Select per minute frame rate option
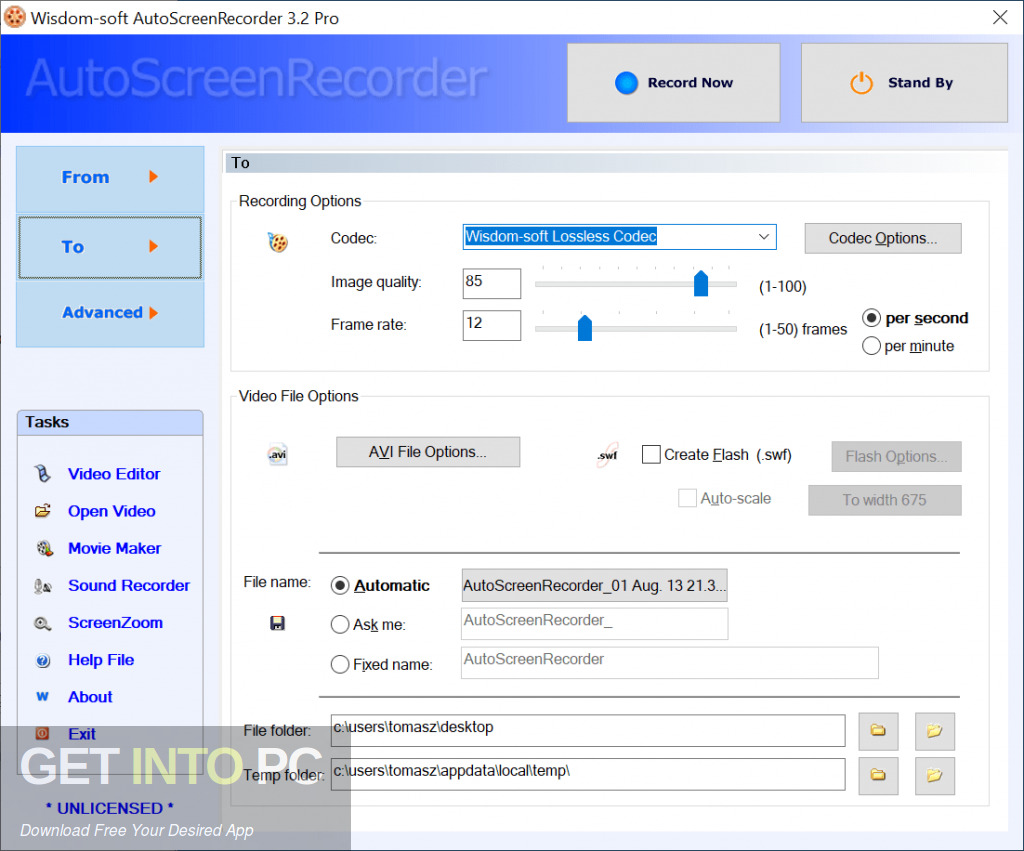Screen dimensions: 1024x851 (871, 345)
